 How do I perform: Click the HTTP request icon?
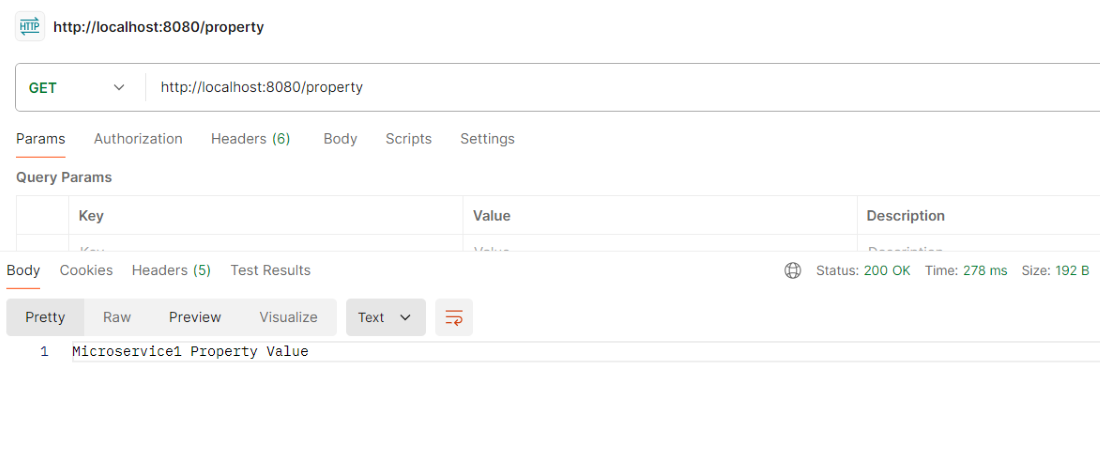pos(30,27)
